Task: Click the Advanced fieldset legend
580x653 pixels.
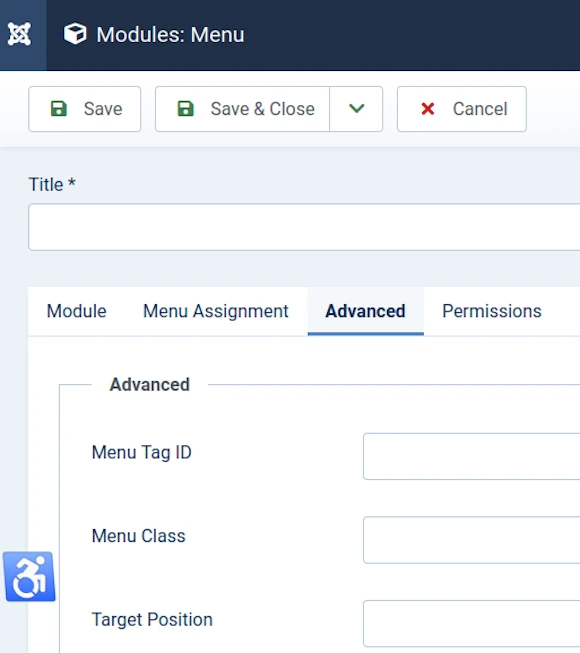Action: [149, 384]
